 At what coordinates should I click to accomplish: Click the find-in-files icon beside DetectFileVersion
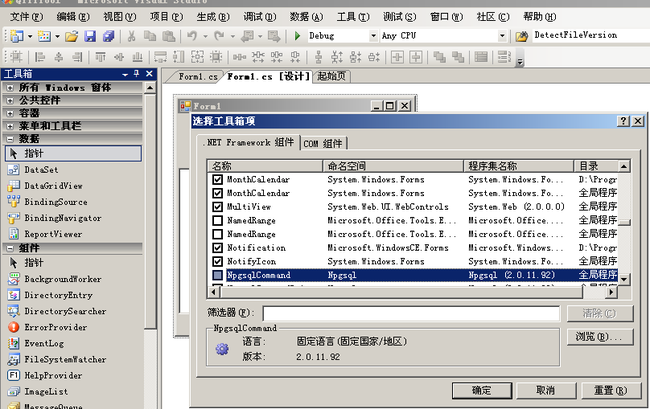click(x=521, y=36)
